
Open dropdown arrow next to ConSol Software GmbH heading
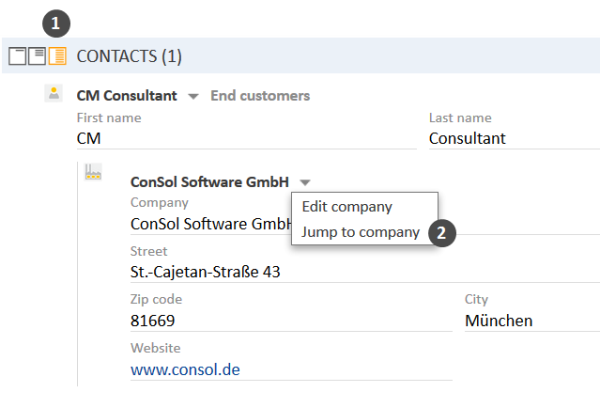click(x=305, y=183)
